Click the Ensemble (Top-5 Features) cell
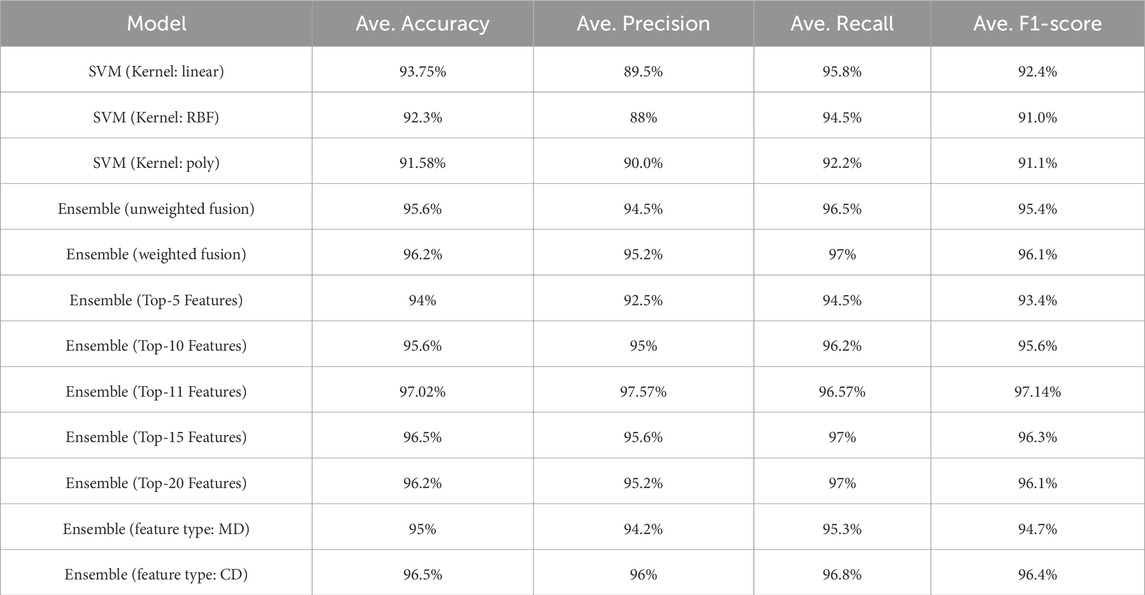The height and width of the screenshot is (595, 1145). click(x=156, y=300)
